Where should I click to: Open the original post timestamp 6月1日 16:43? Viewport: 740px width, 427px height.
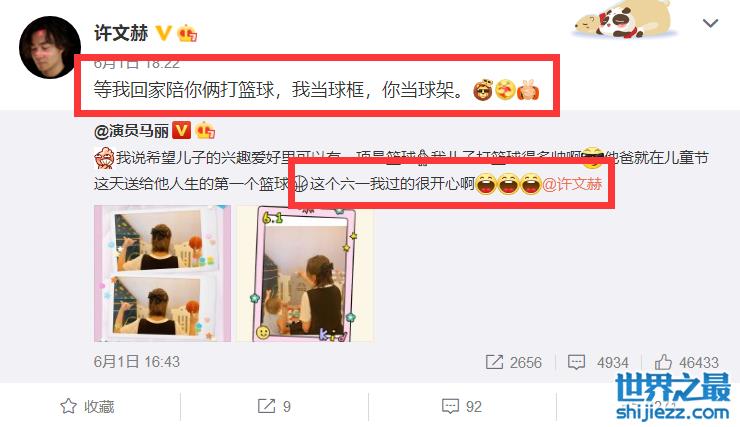(137, 362)
